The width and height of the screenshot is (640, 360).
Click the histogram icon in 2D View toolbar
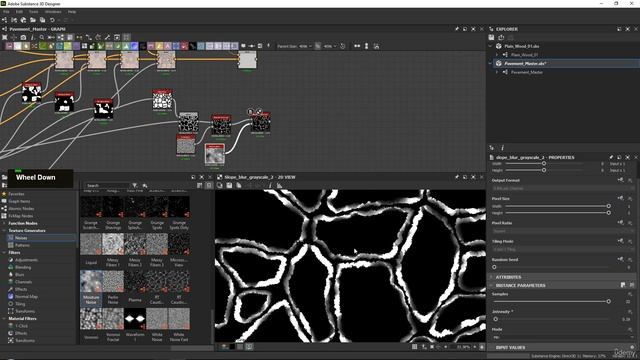[280, 185]
